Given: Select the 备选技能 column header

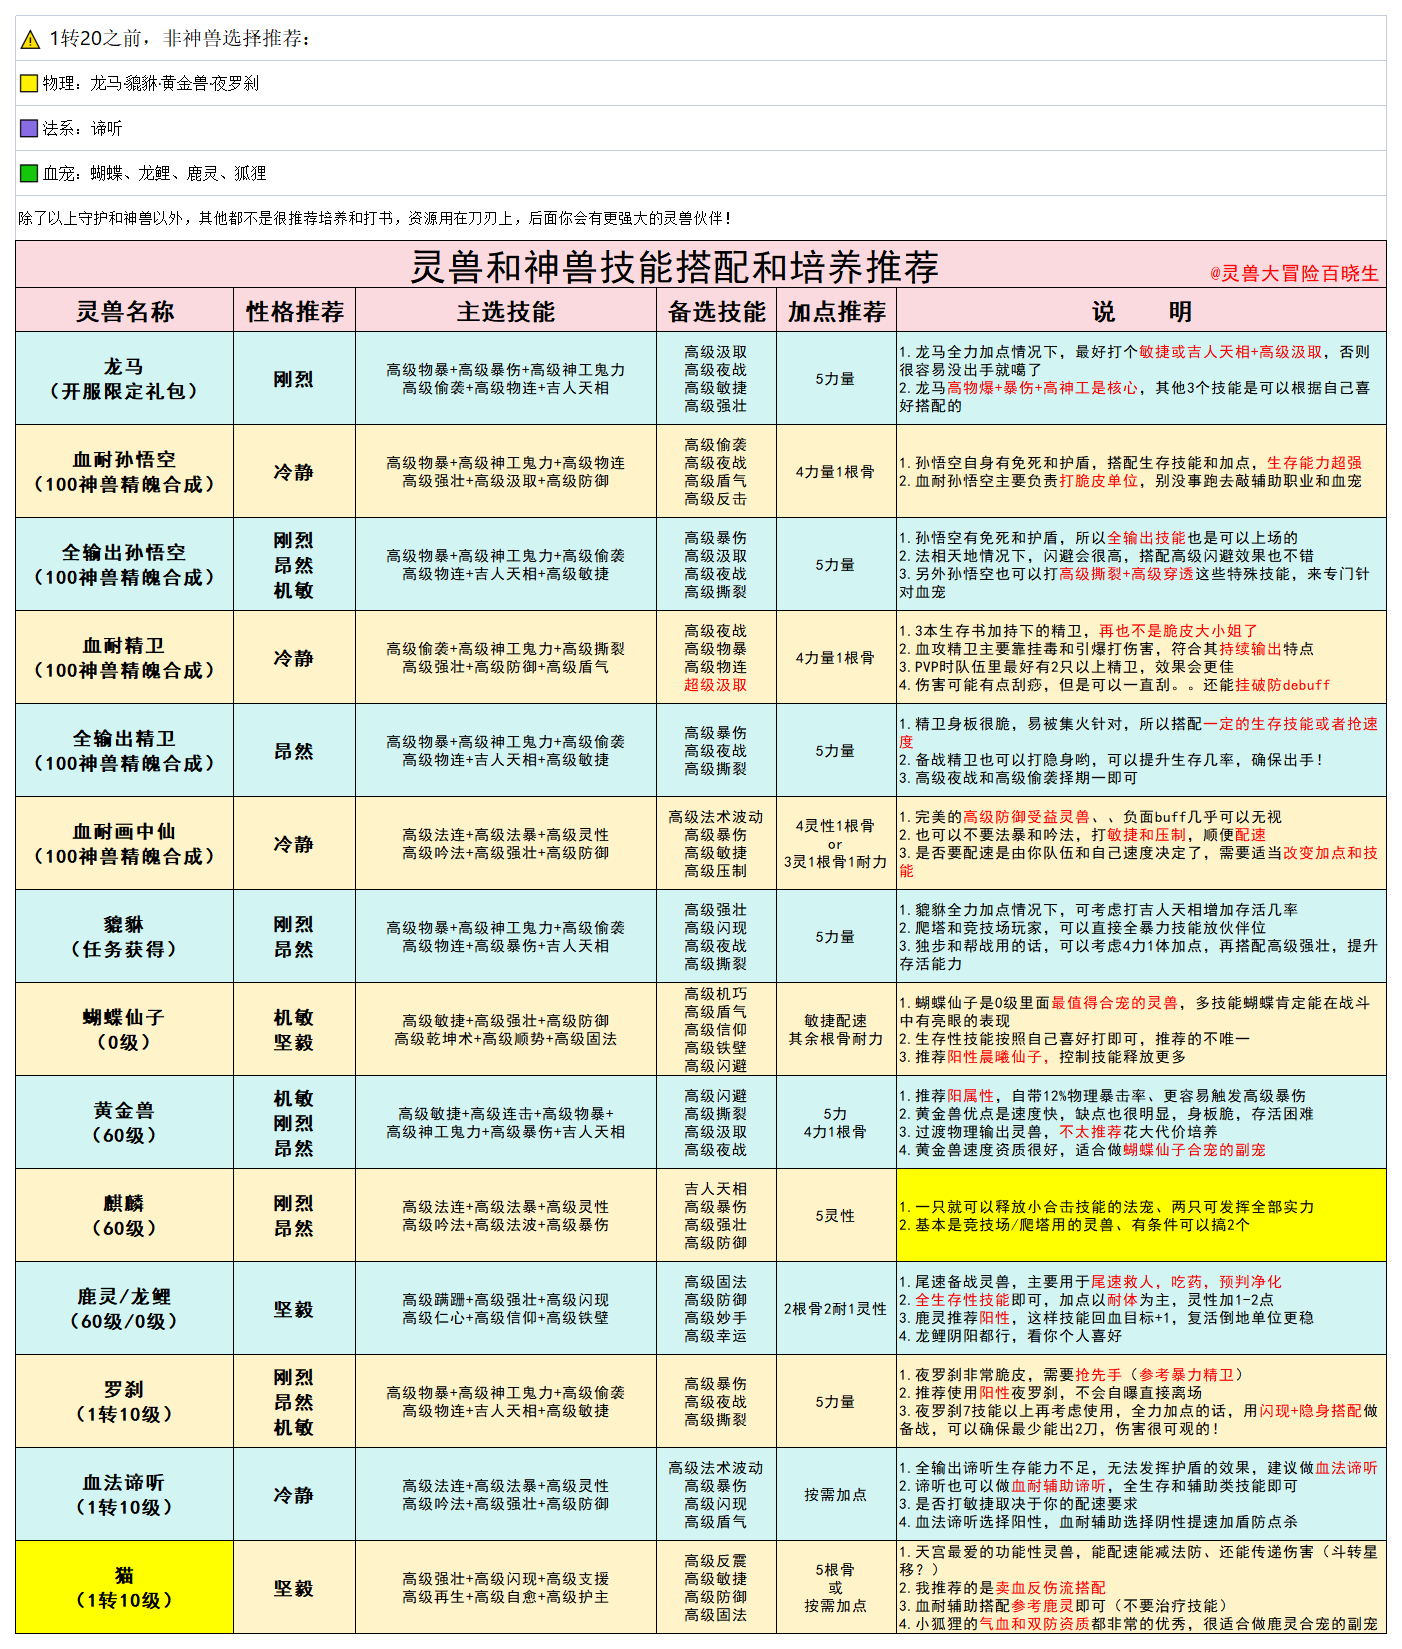Looking at the screenshot, I should 717,311.
